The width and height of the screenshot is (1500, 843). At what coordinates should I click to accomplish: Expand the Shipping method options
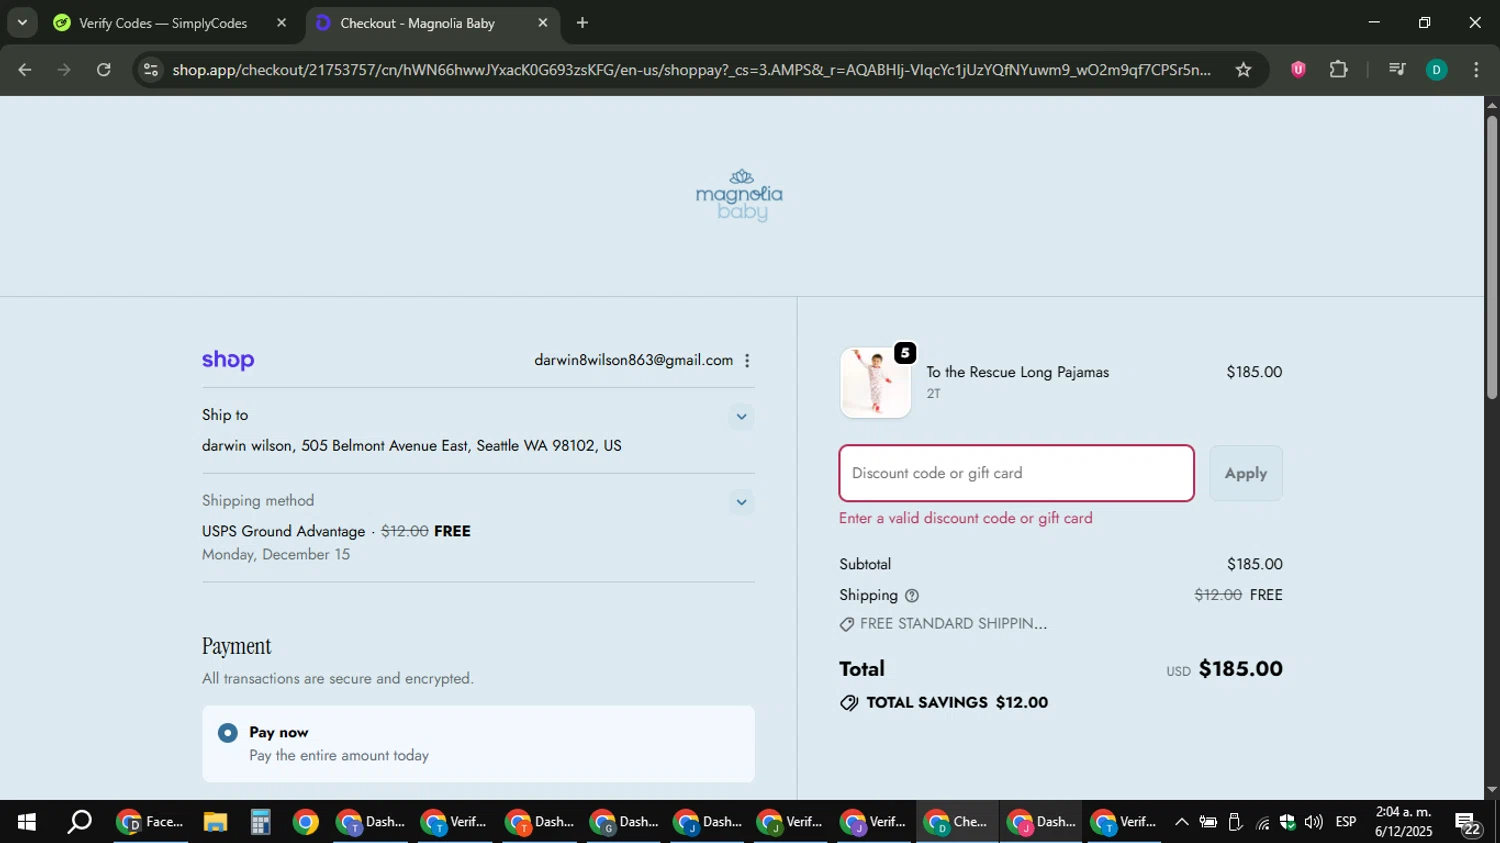click(741, 502)
